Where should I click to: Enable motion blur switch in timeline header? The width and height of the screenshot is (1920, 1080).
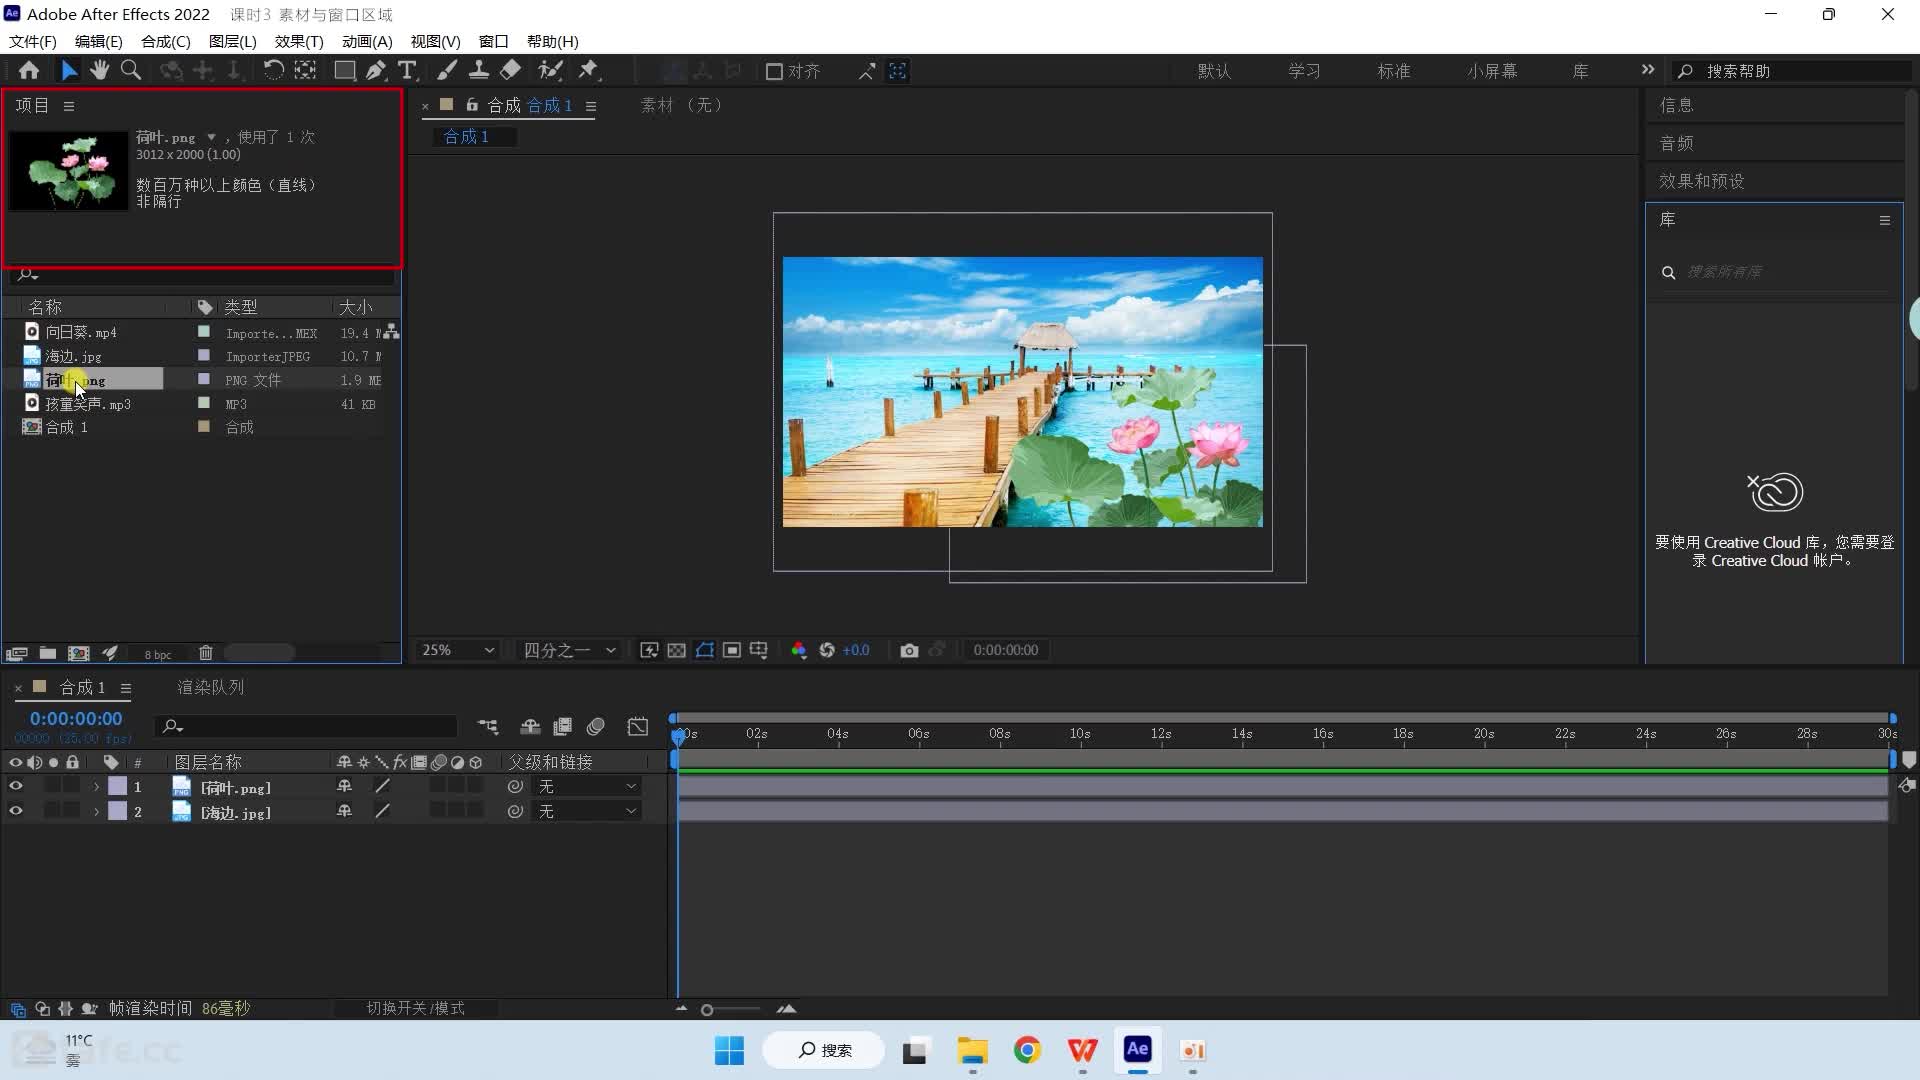point(596,727)
